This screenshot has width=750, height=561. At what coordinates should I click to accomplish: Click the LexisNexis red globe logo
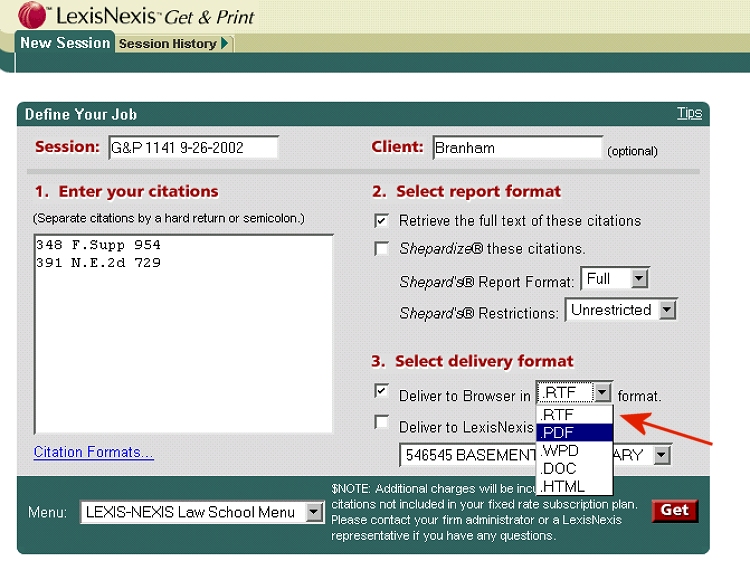[x=32, y=14]
